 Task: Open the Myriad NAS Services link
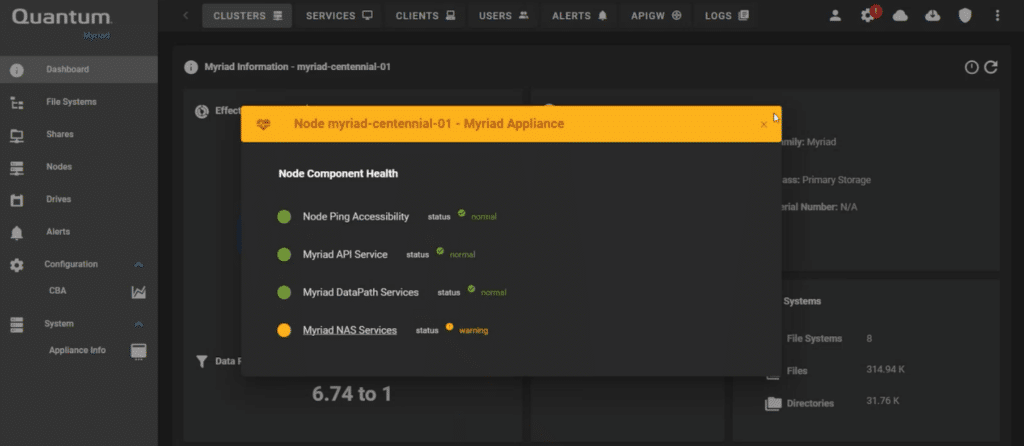click(350, 330)
